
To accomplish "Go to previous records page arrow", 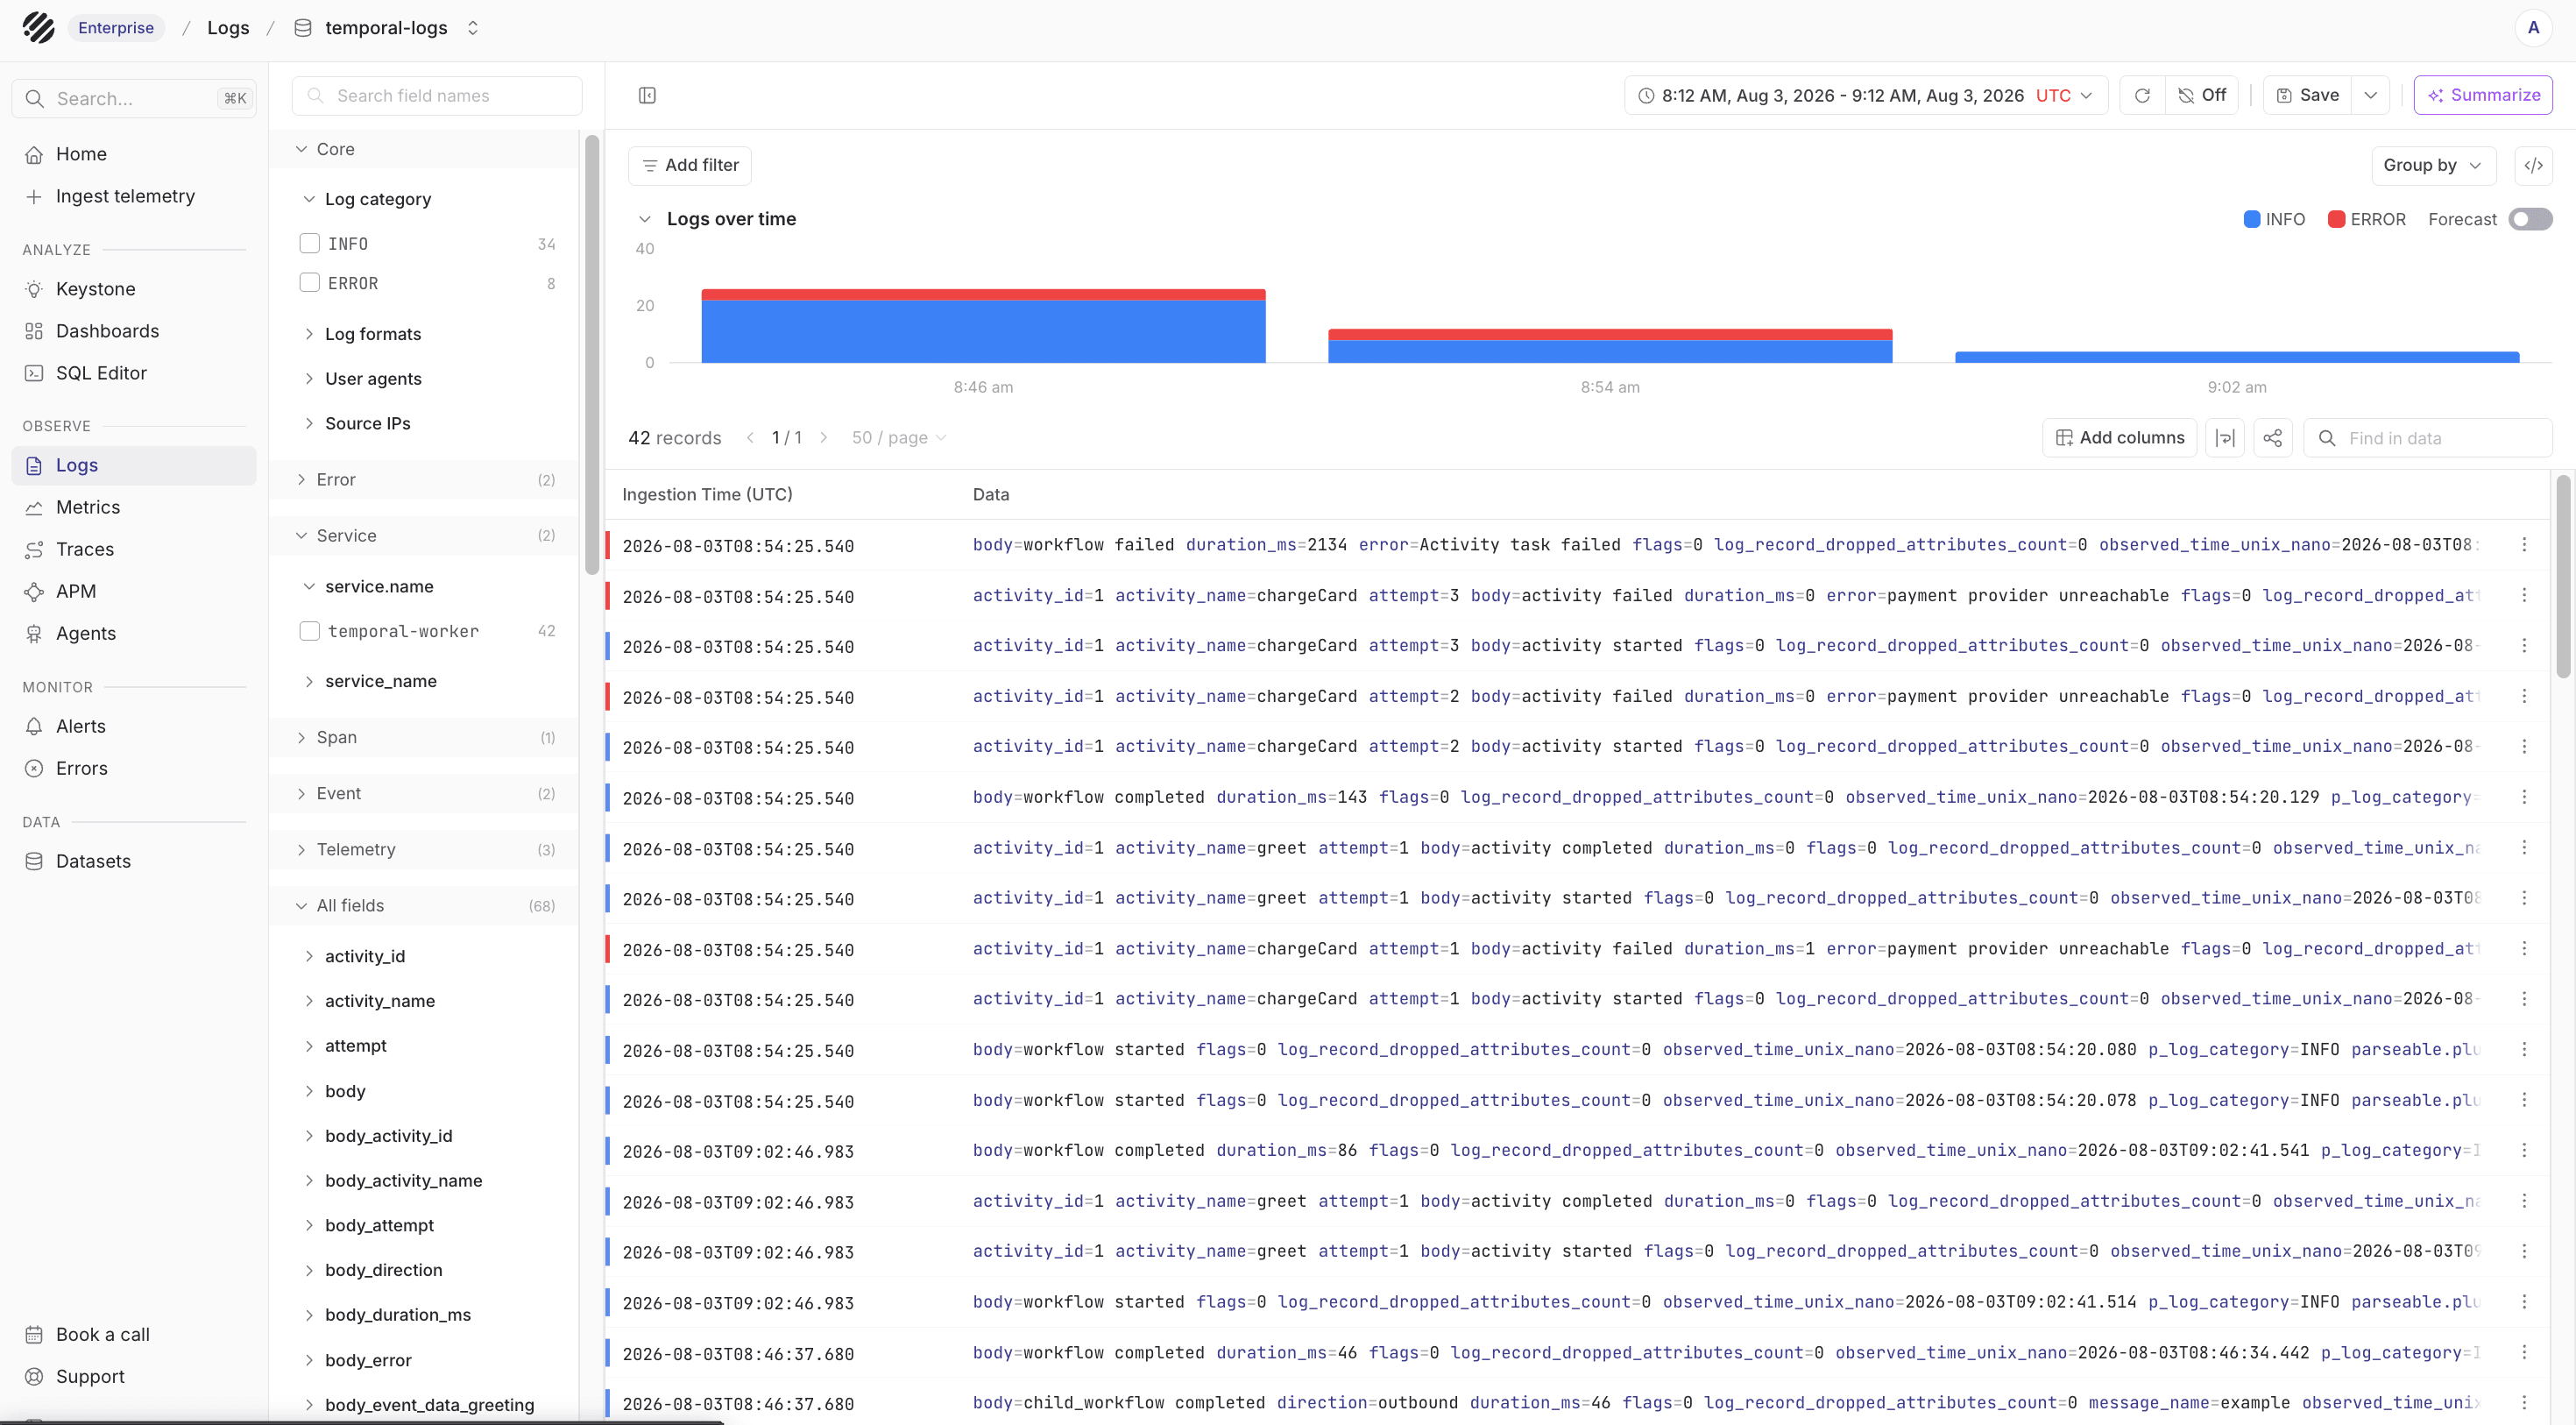I will (x=750, y=438).
